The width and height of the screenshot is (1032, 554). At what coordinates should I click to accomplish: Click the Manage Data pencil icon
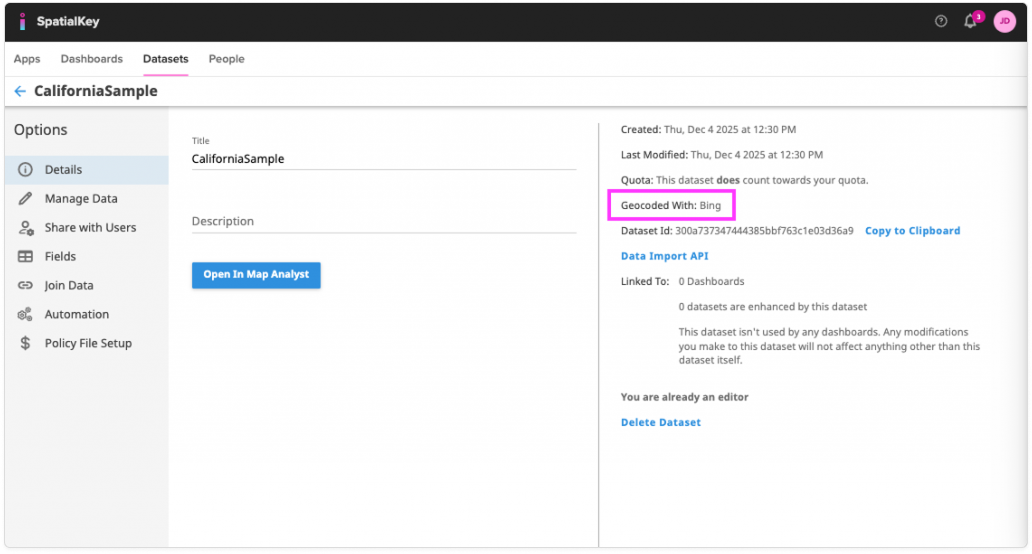pos(26,199)
